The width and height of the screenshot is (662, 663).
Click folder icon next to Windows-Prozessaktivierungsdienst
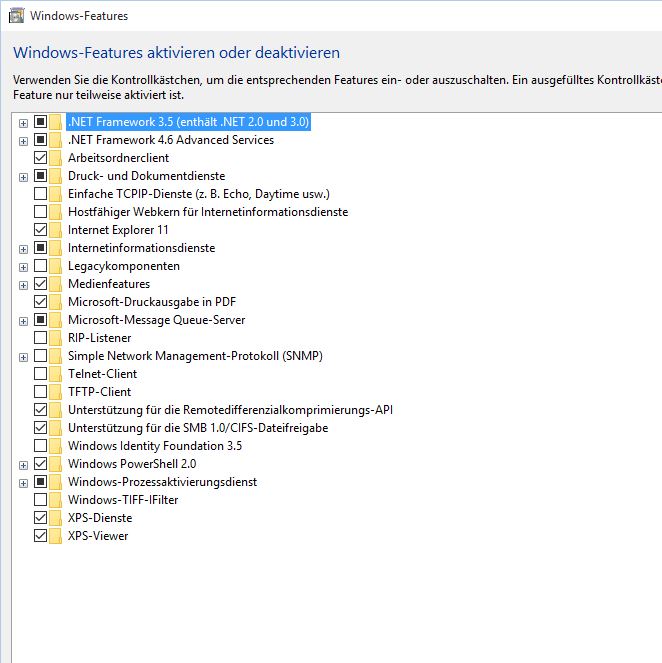pyautogui.click(x=55, y=482)
